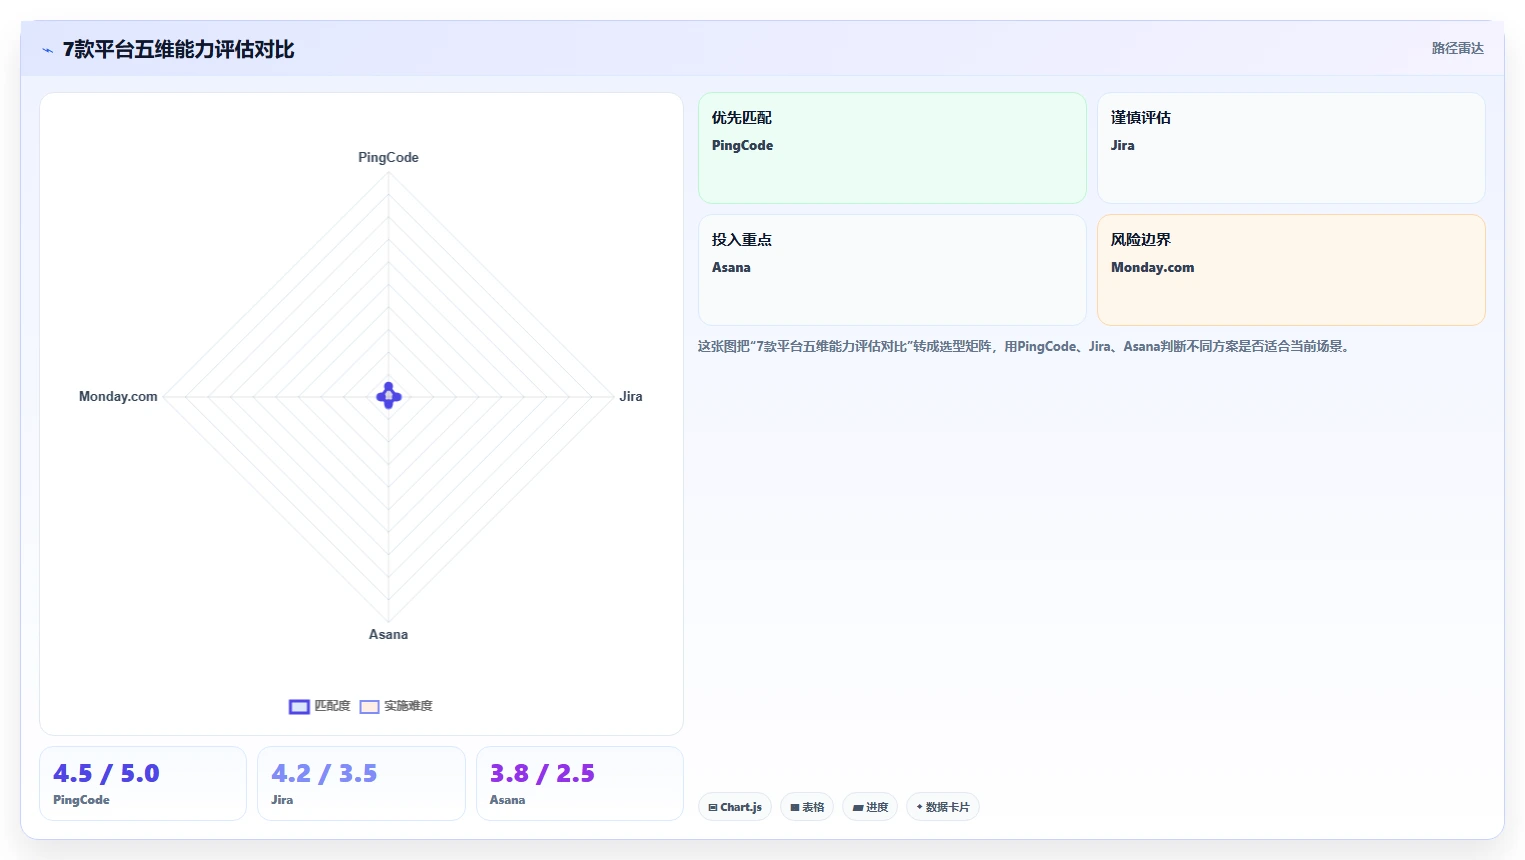This screenshot has width=1525, height=860.
Task: Click the 3.8 / 2.5 Asana score card
Action: (580, 783)
